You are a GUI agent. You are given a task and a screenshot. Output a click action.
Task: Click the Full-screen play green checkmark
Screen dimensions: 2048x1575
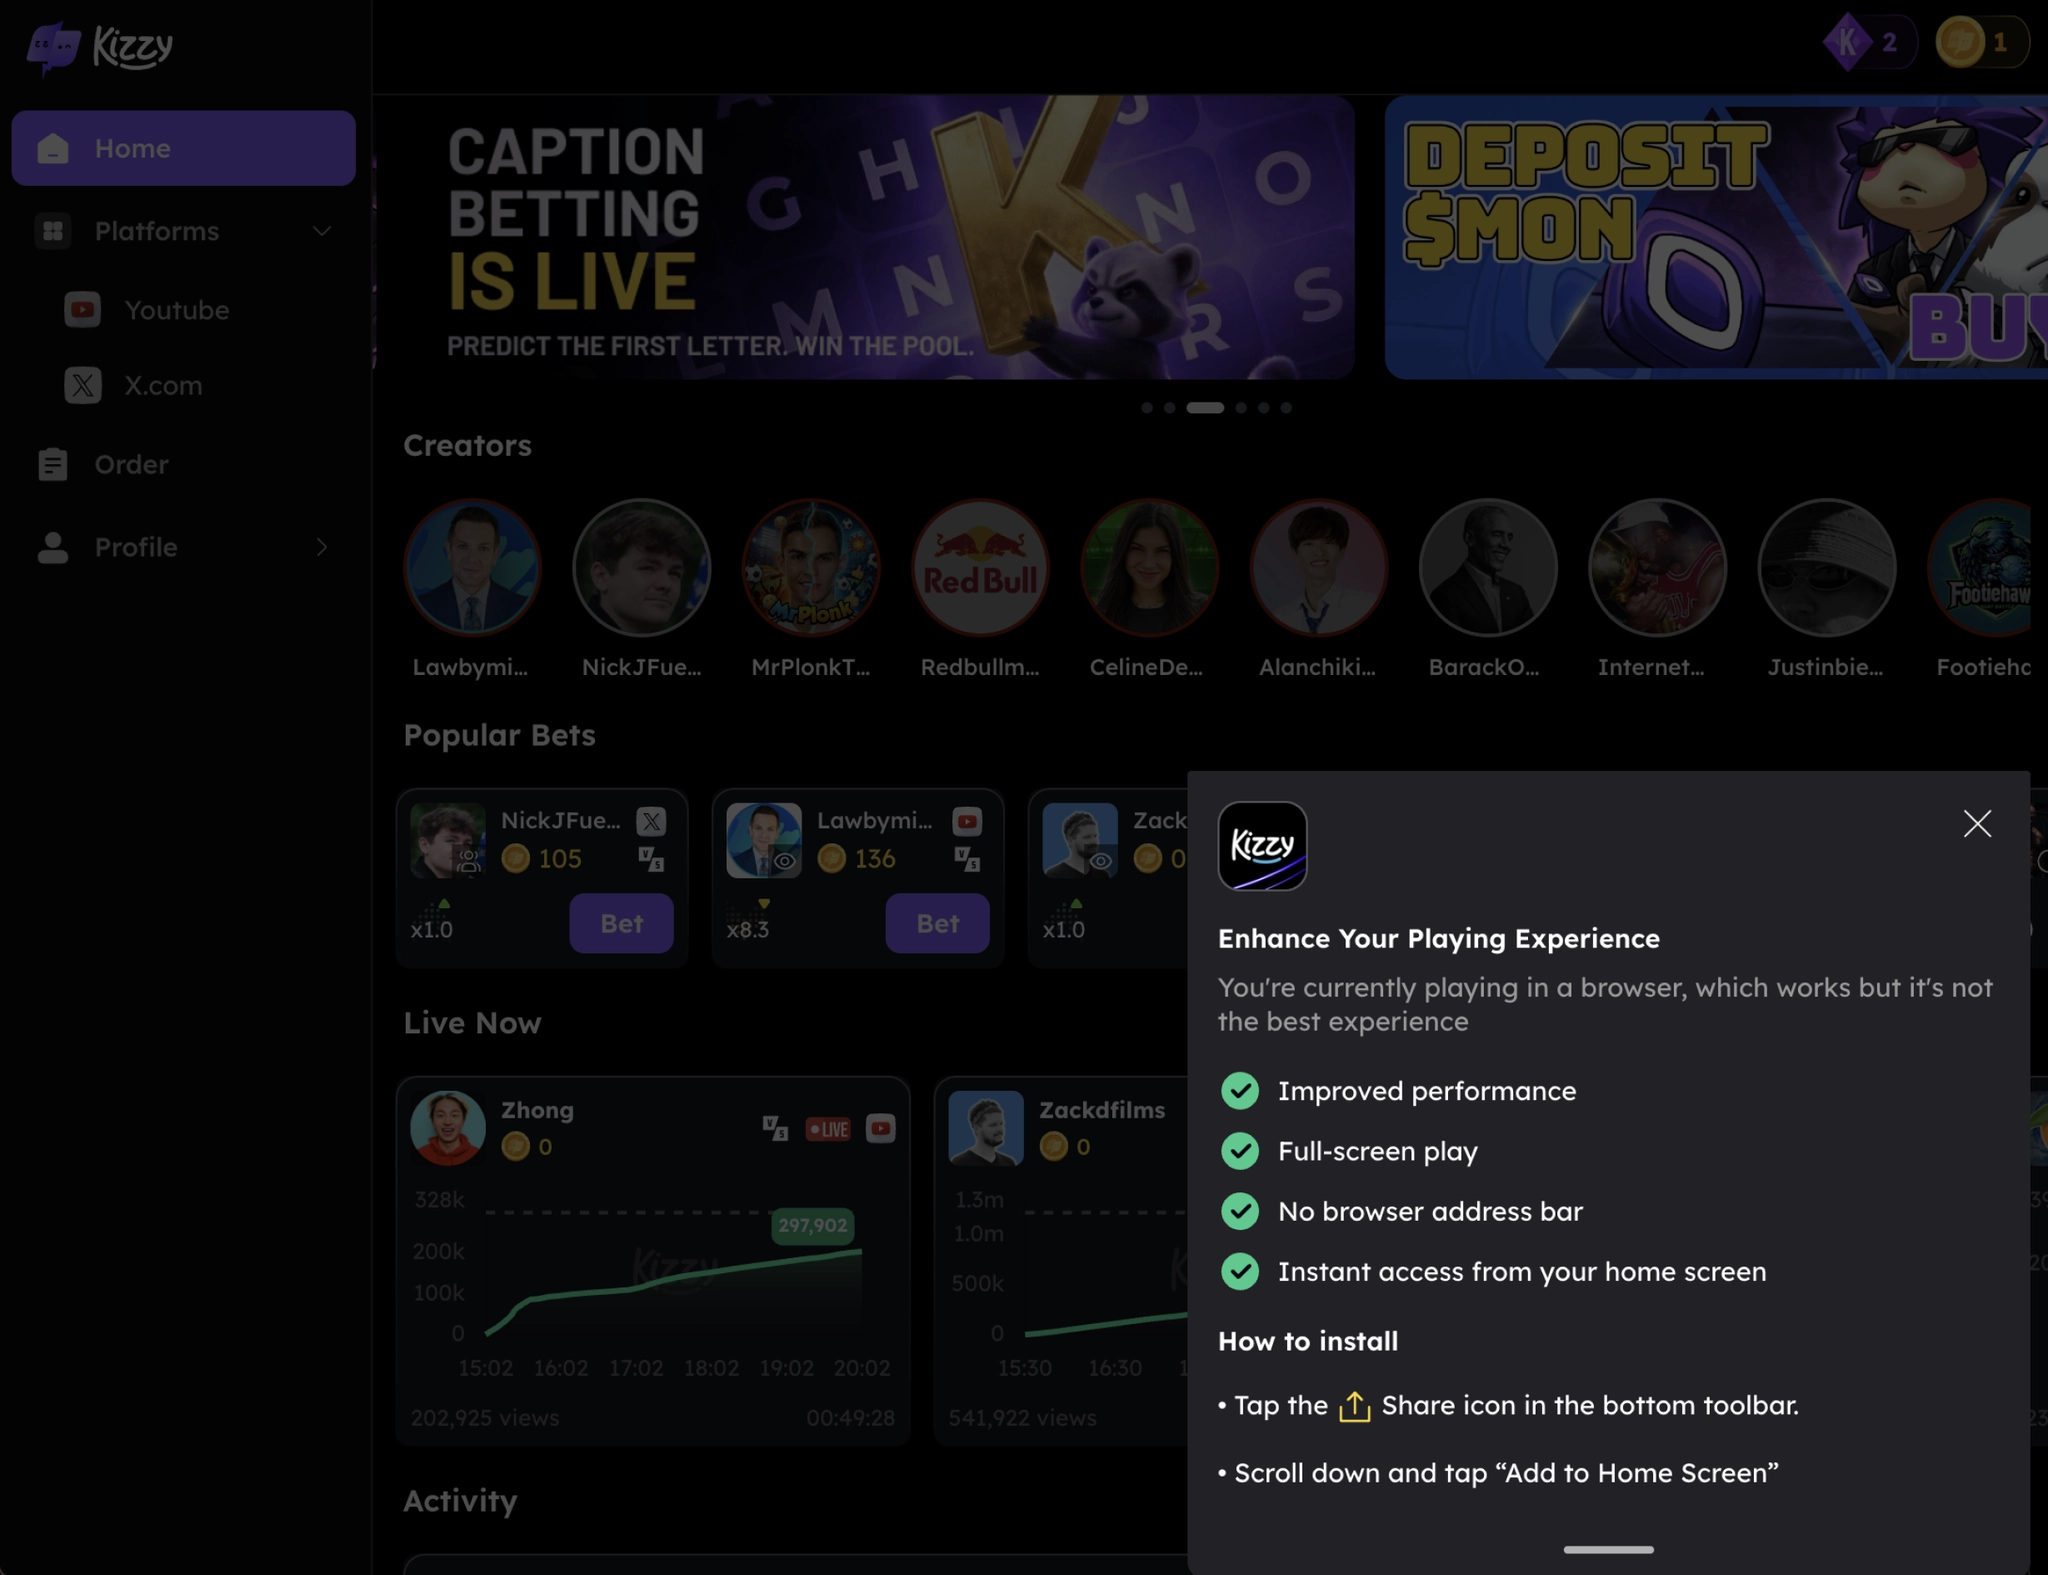(x=1240, y=1151)
